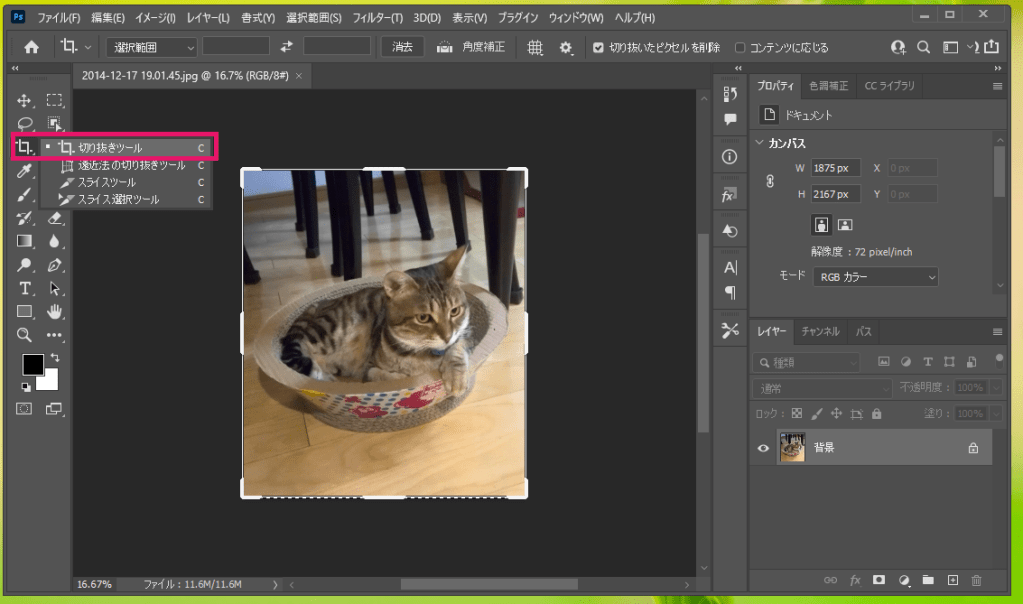Create a new layer in Layers panel

point(953,580)
